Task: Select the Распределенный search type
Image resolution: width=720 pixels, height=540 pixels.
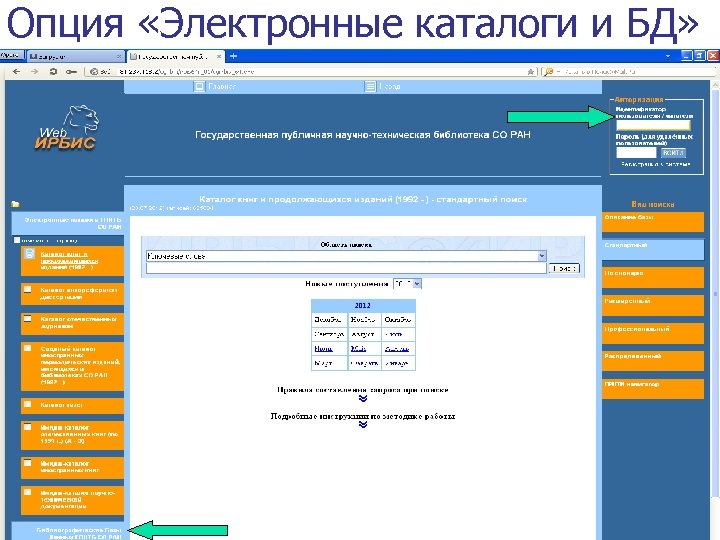Action: pos(653,361)
